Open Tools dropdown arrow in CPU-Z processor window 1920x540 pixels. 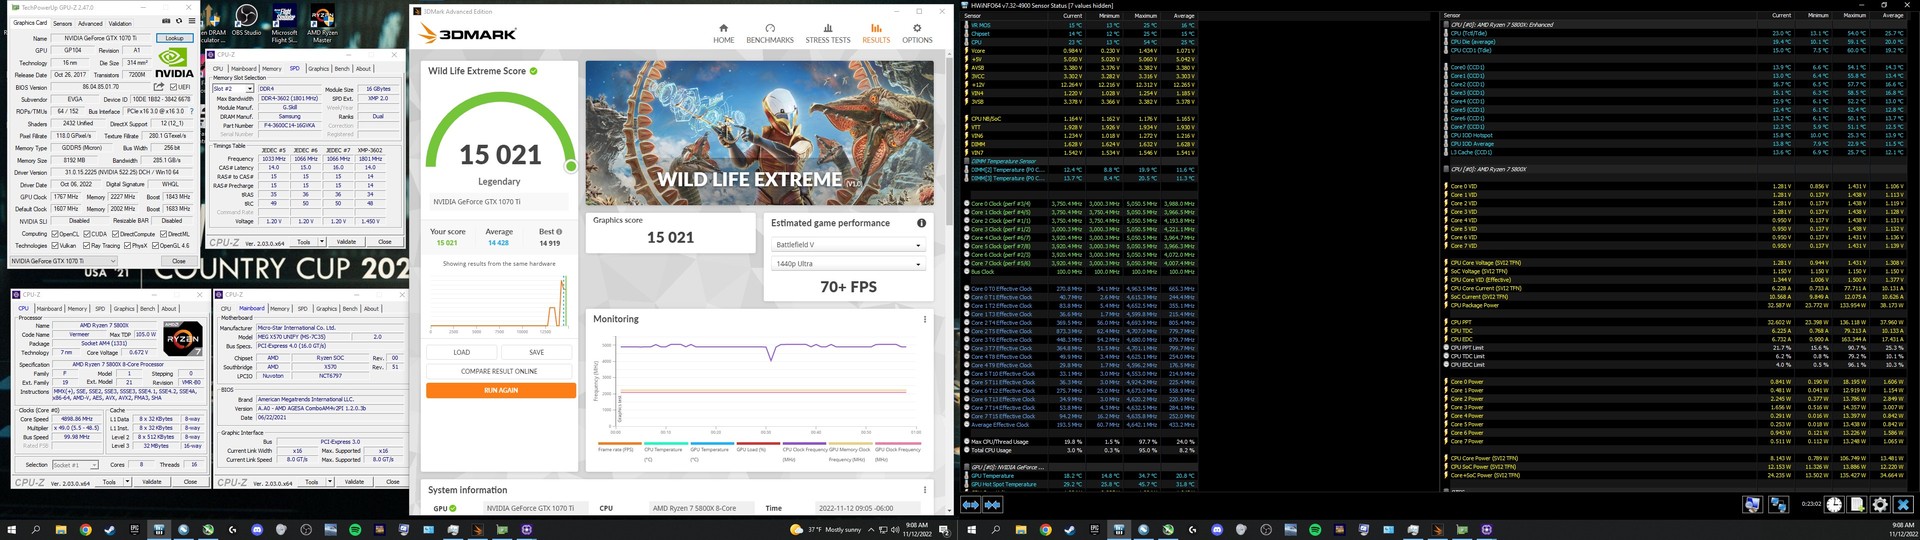(128, 482)
